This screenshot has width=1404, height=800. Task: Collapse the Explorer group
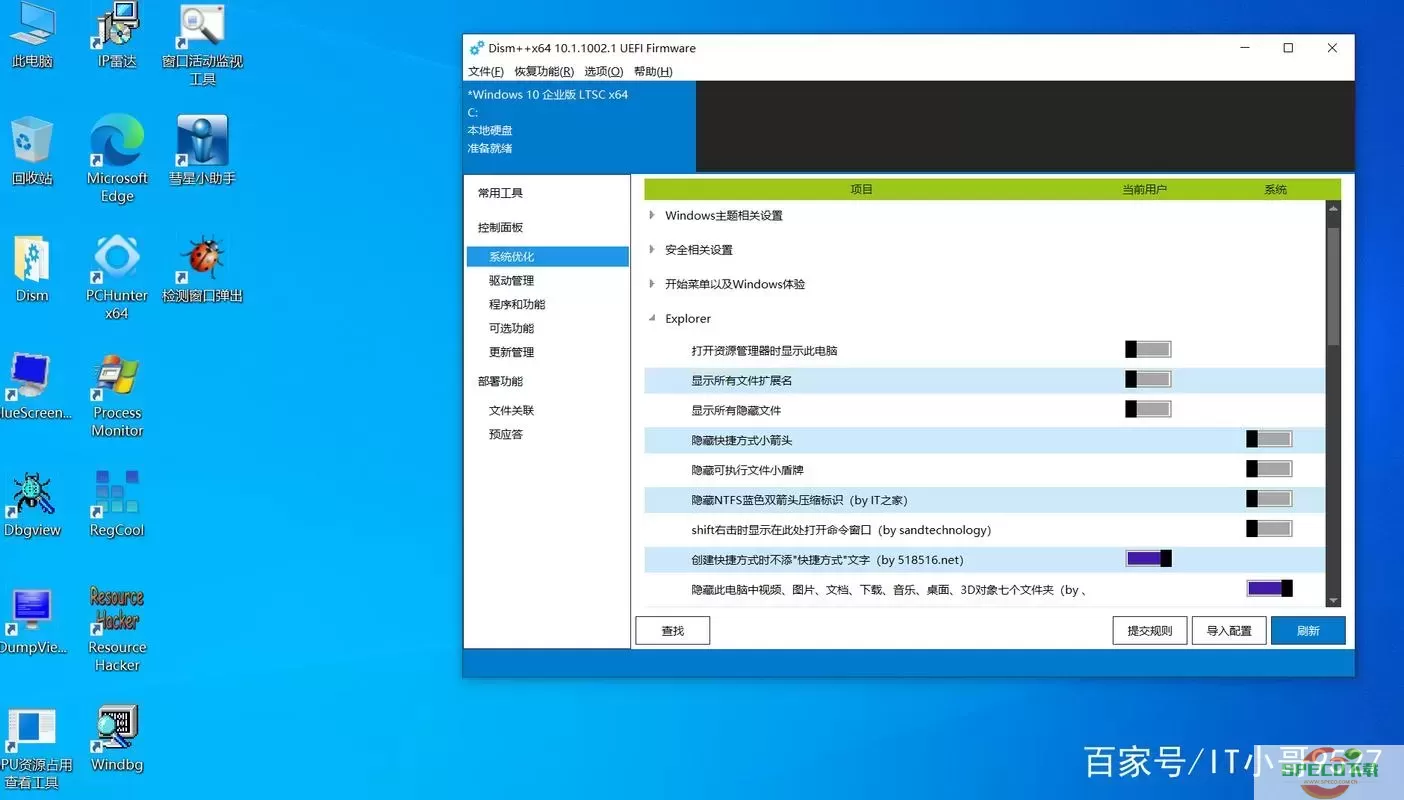click(x=652, y=318)
